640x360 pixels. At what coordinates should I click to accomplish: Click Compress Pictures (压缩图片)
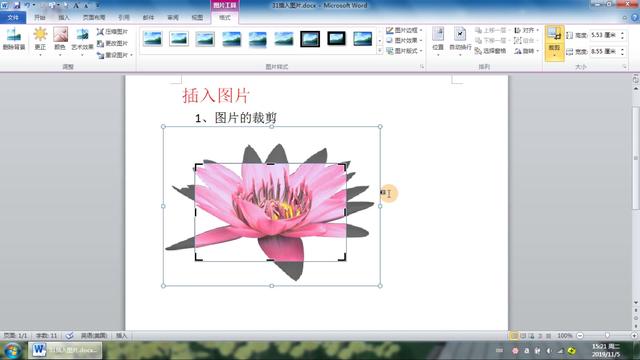point(112,31)
